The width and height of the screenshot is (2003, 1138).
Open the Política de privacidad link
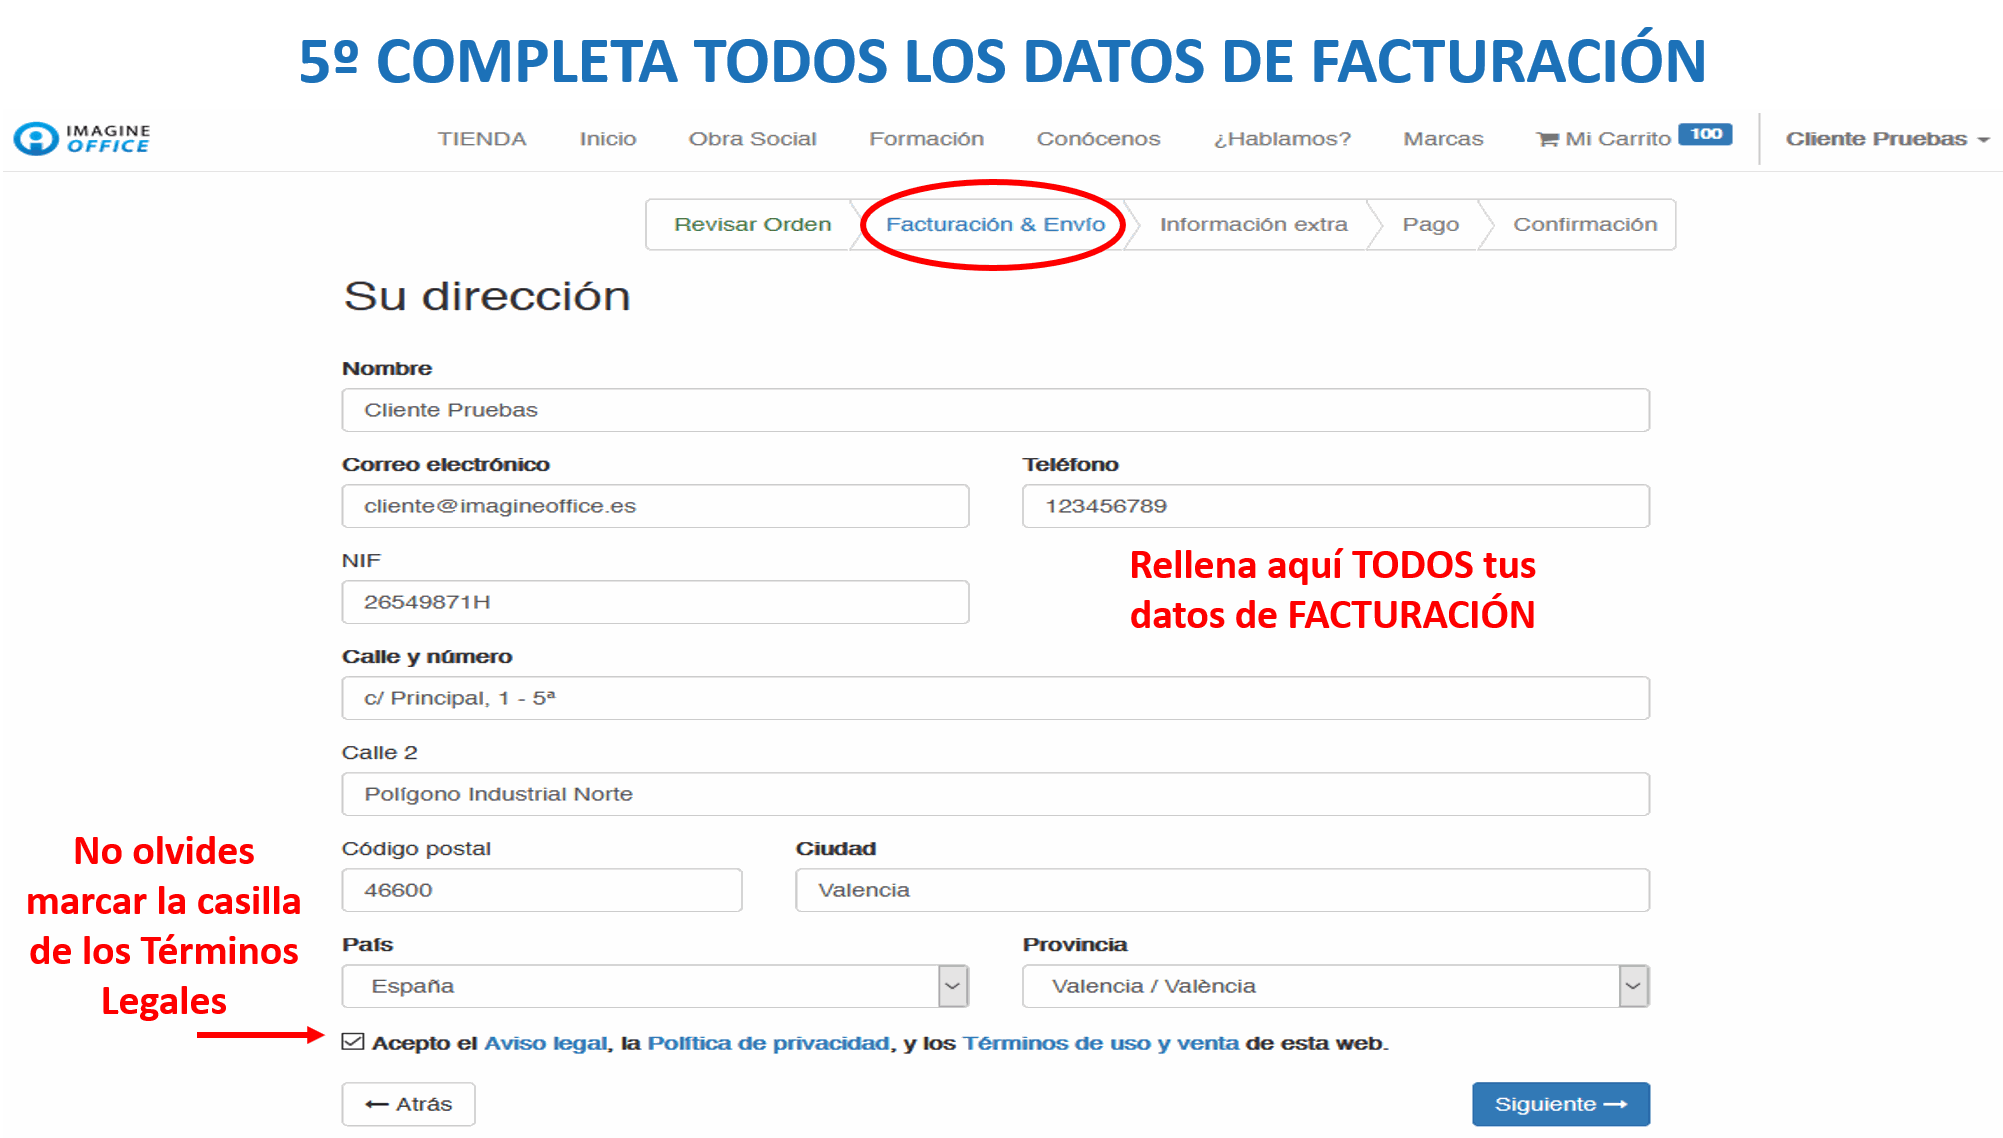tap(768, 1043)
